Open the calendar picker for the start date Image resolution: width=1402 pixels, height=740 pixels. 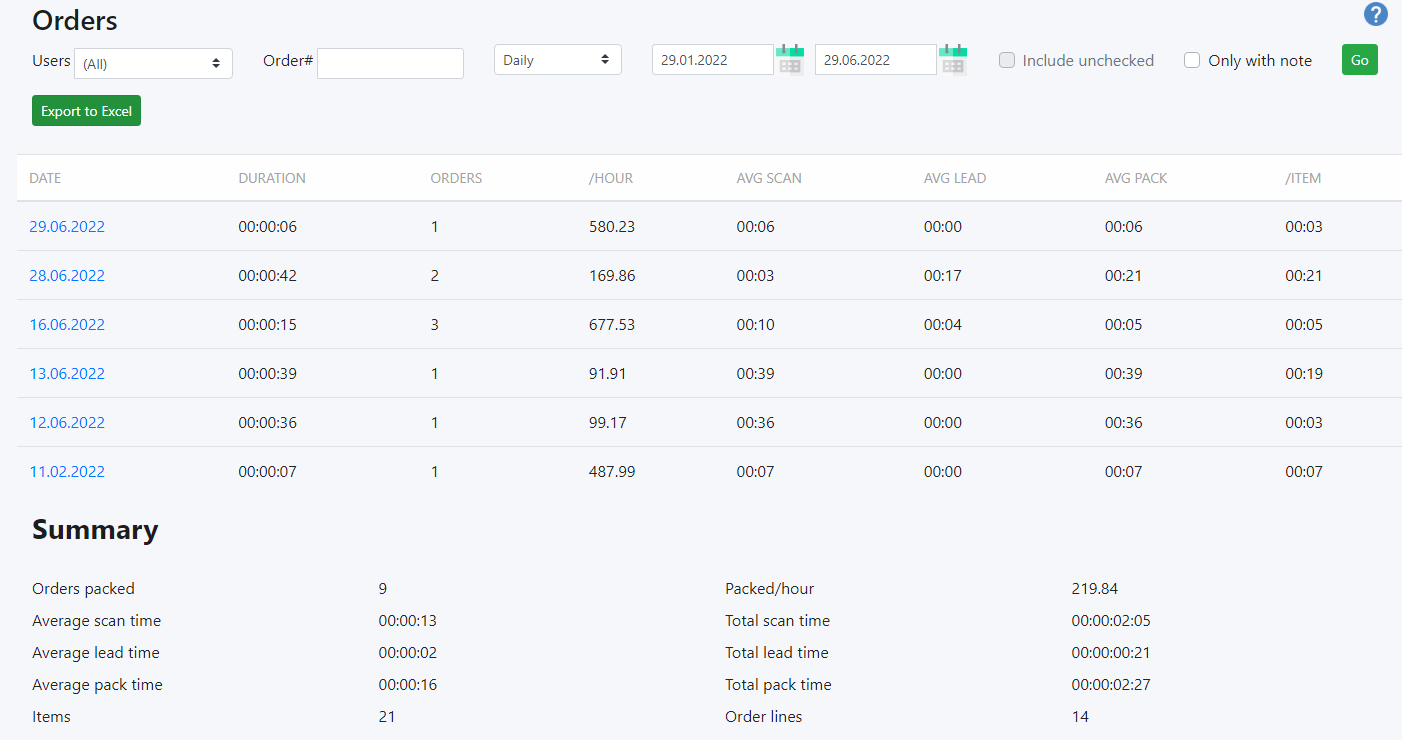(x=790, y=60)
